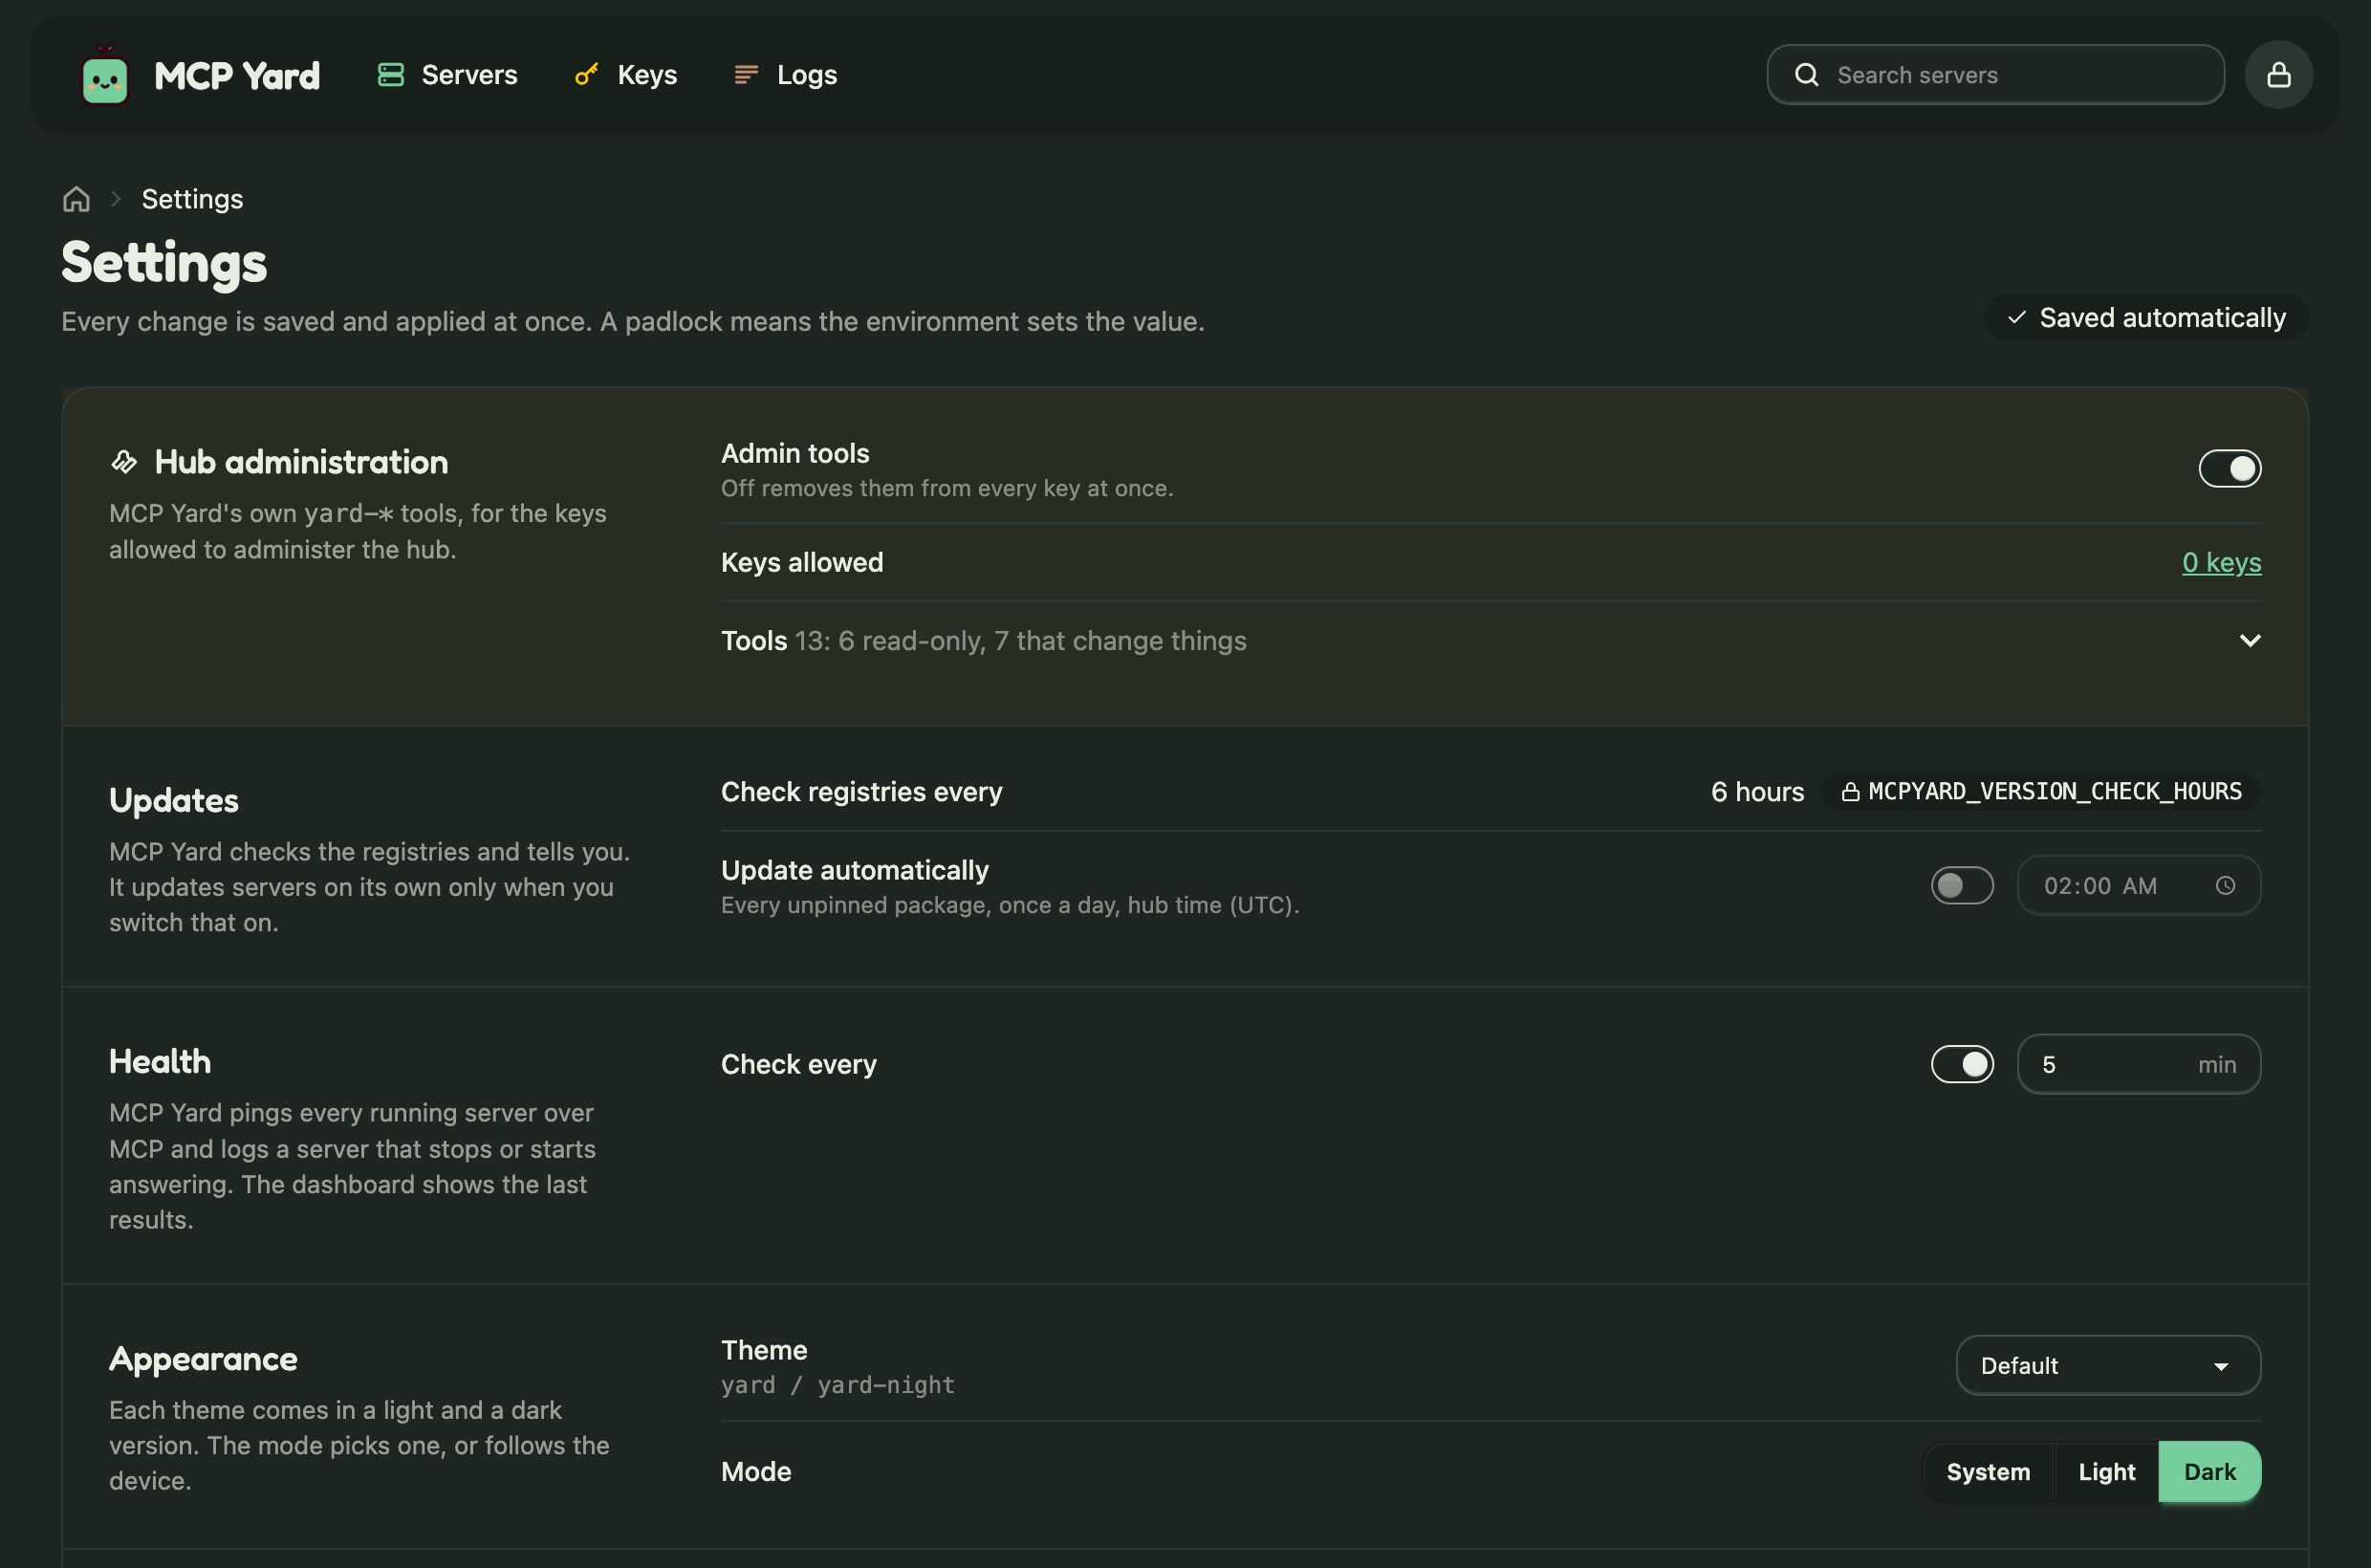This screenshot has width=2371, height=1568.
Task: Open the Logs tab
Action: (x=785, y=75)
